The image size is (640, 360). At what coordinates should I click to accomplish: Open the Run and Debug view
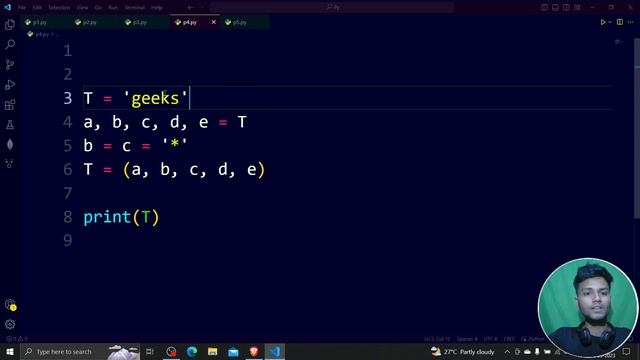point(10,84)
